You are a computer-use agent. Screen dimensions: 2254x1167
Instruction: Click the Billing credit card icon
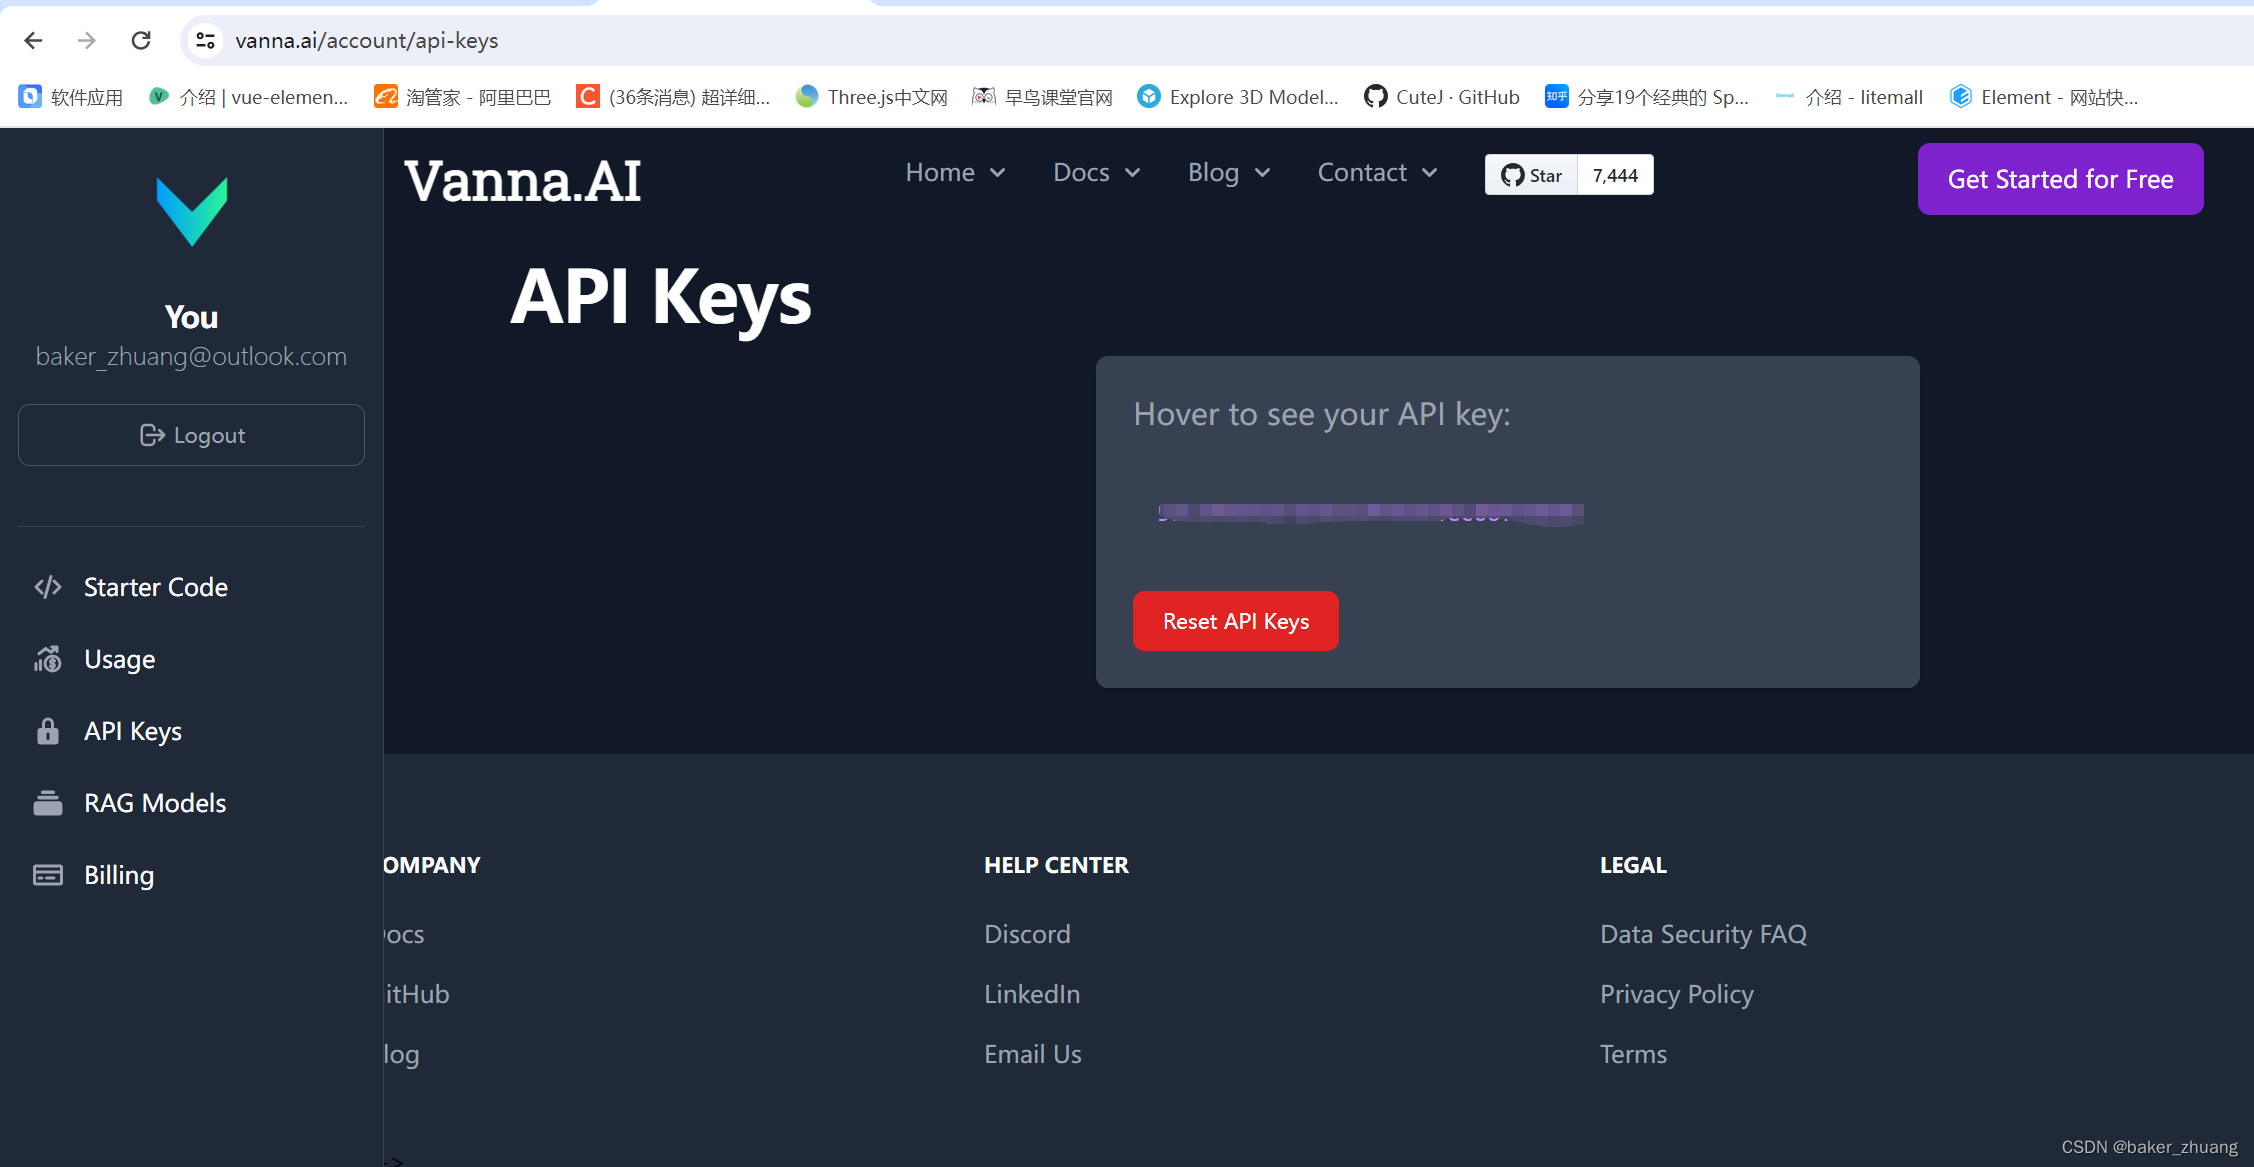[48, 875]
